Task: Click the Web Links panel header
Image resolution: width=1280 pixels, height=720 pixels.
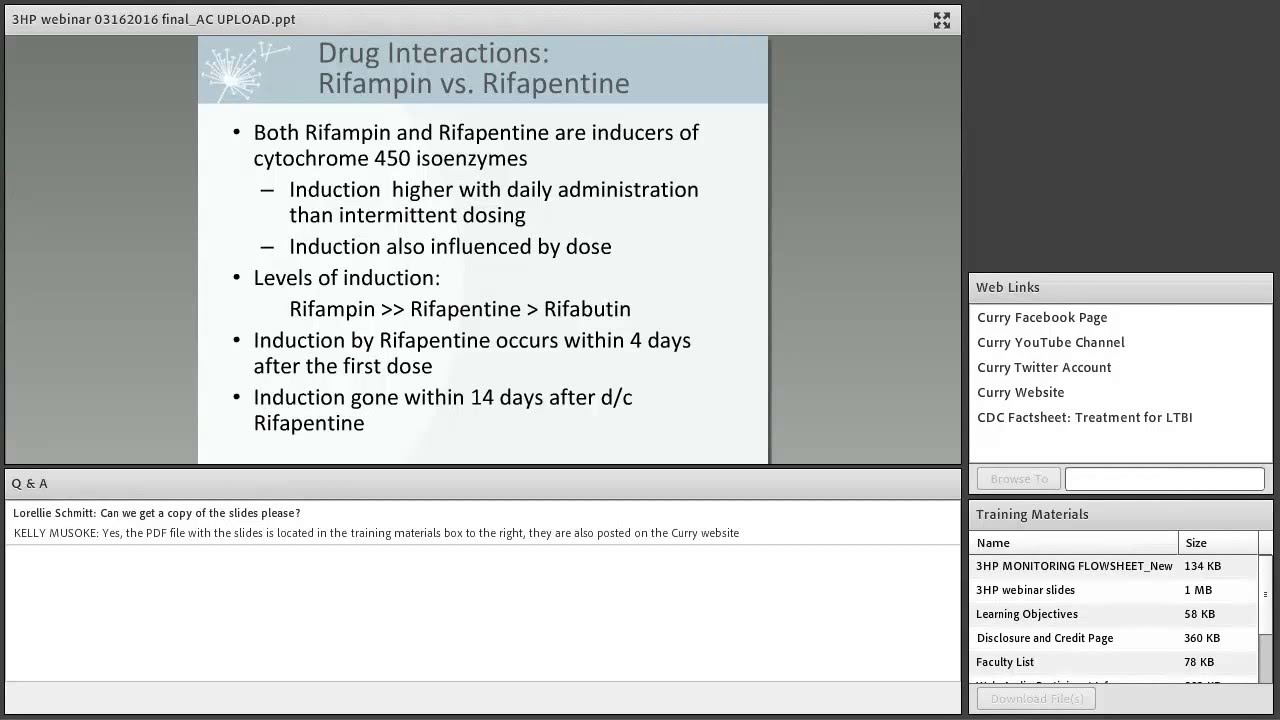Action: (1120, 287)
